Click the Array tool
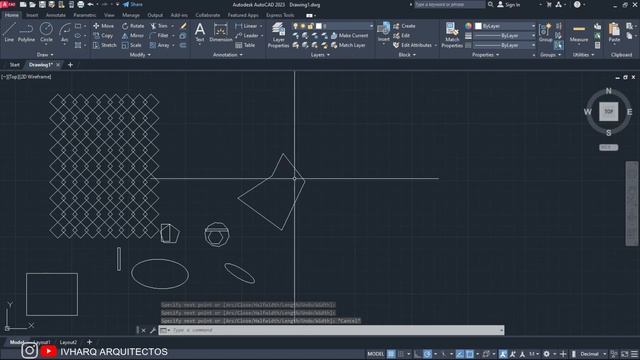Screen dimensions: 640x360 [x=160, y=45]
